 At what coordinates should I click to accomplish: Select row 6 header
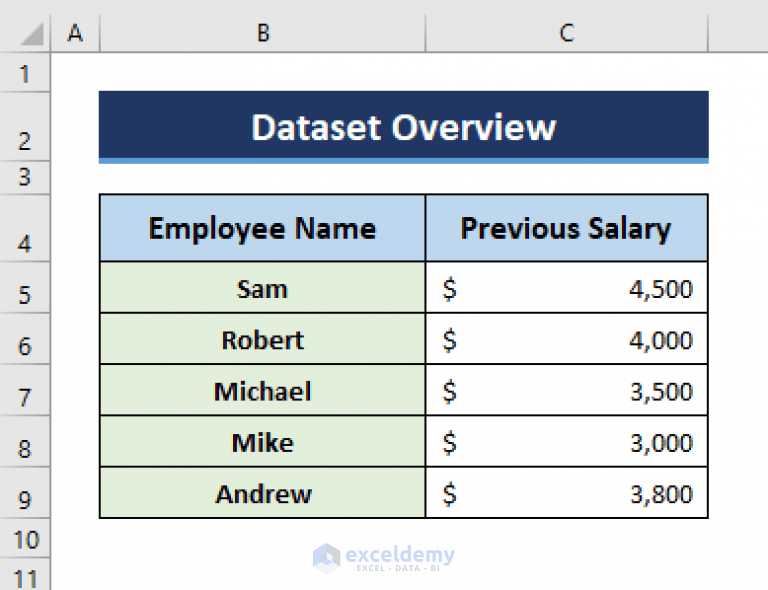25,339
